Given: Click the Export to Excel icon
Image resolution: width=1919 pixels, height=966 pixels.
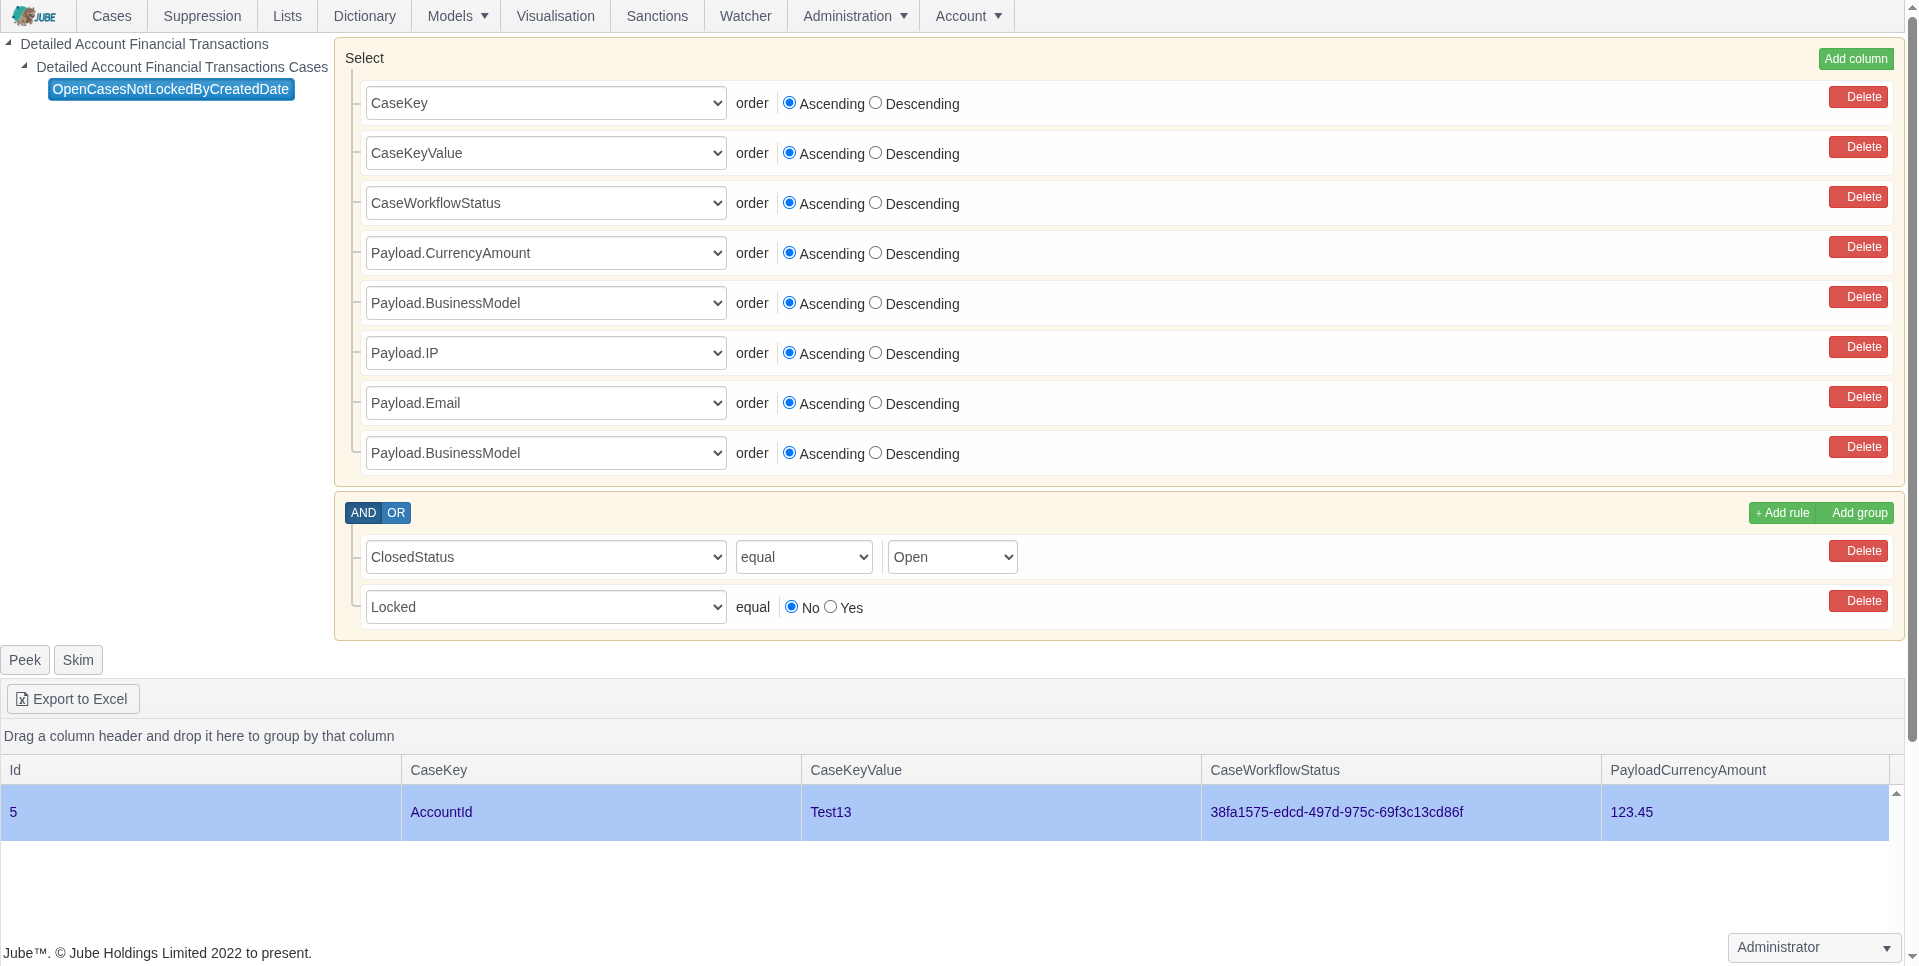Looking at the screenshot, I should (22, 698).
